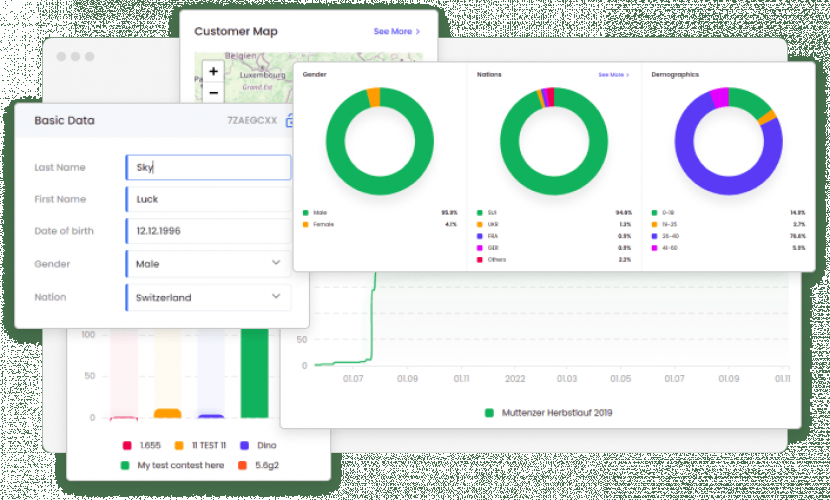
Task: Edit the Date of birth field
Action: pyautogui.click(x=209, y=231)
